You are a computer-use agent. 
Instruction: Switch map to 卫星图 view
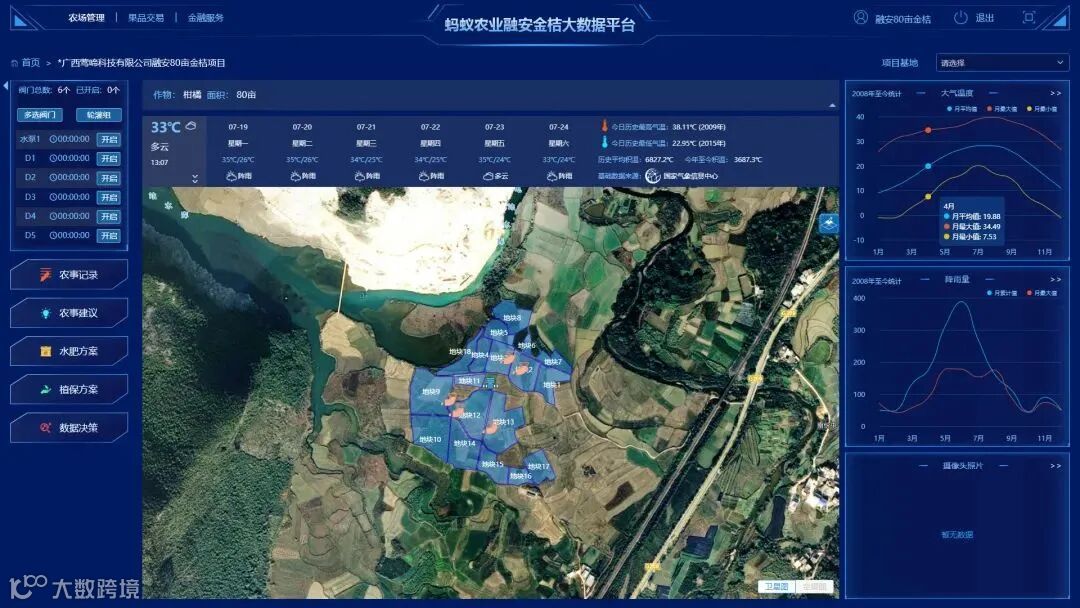776,587
